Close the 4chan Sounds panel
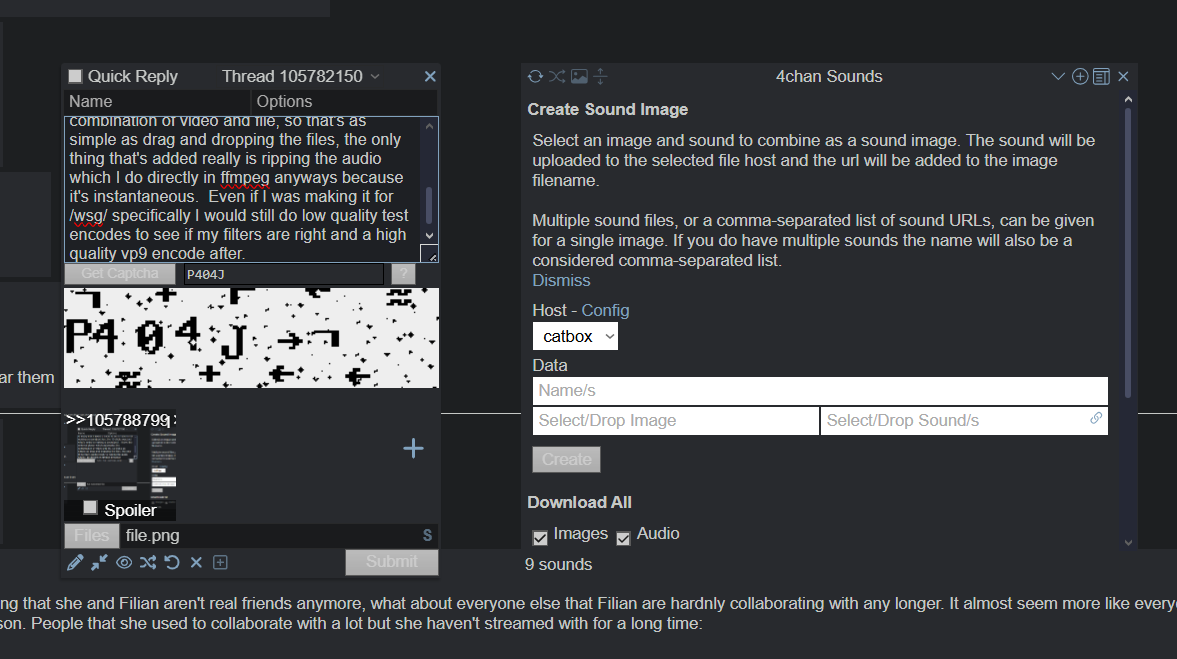 [1123, 77]
